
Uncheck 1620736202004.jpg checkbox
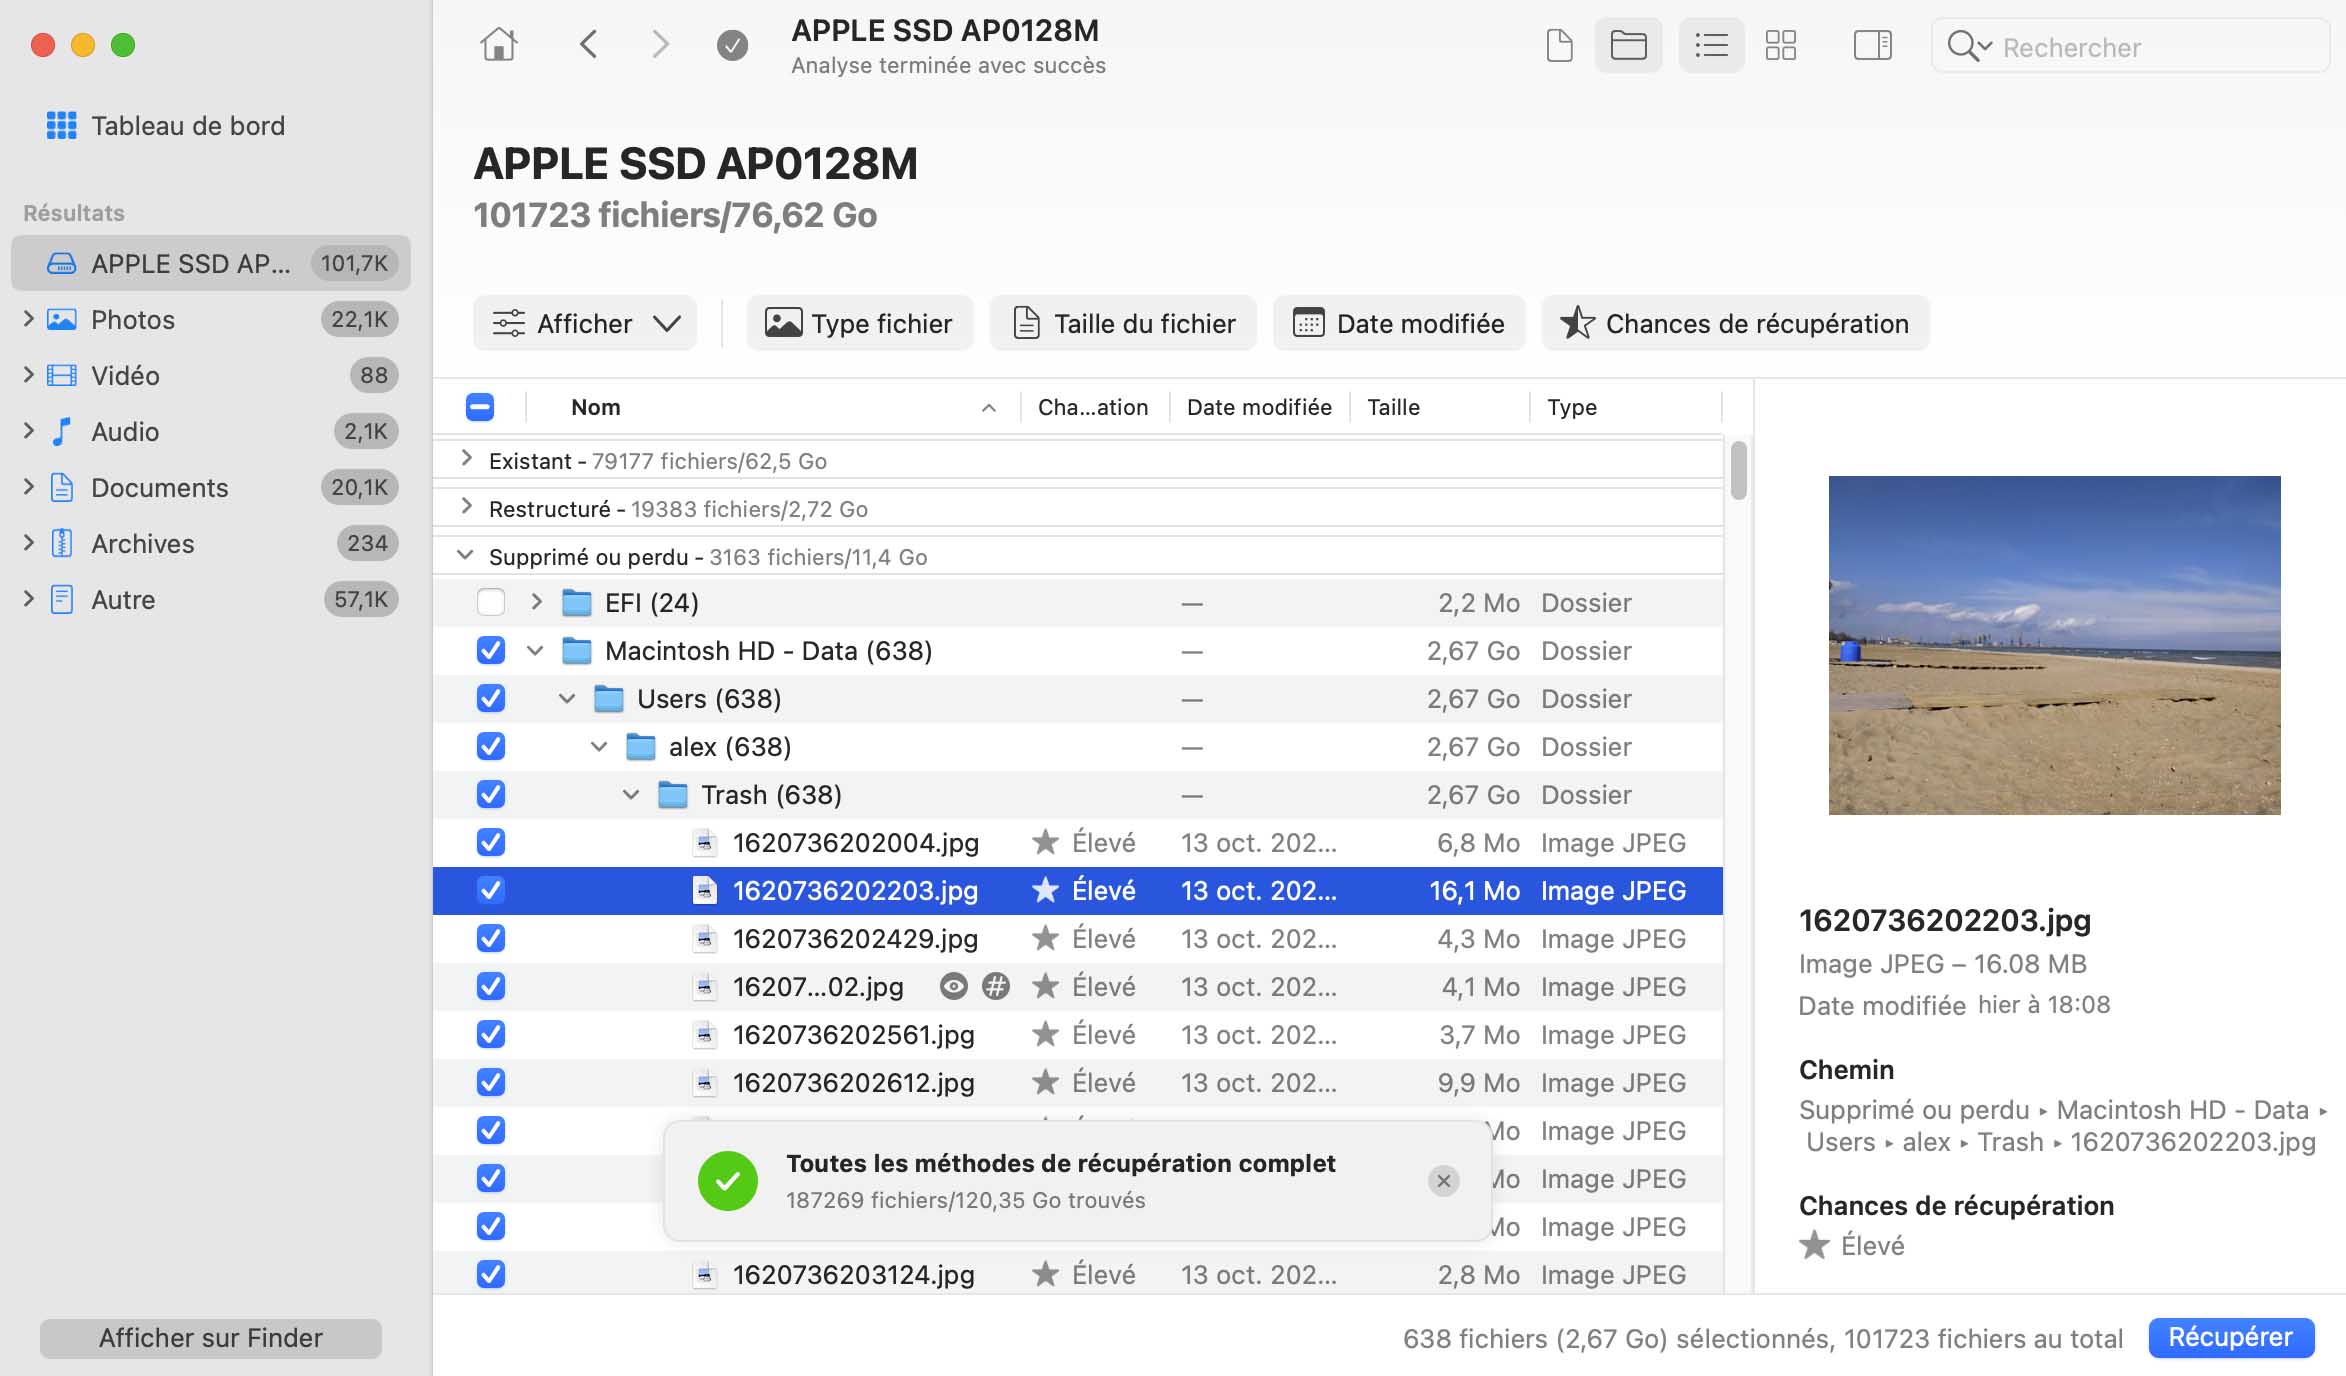(491, 842)
